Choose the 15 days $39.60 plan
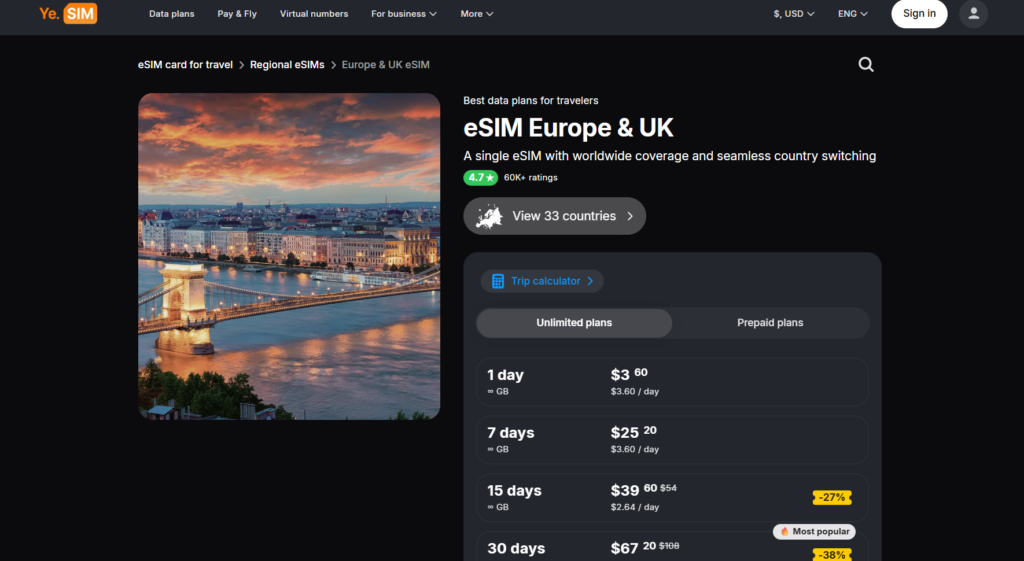The width and height of the screenshot is (1024, 561). tap(672, 498)
